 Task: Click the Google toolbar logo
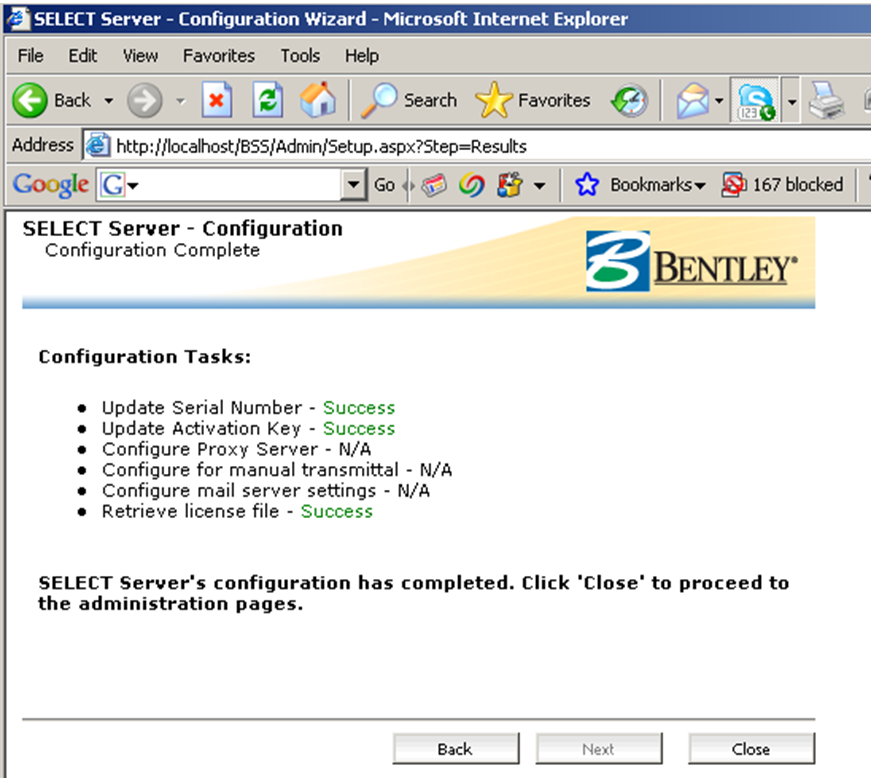(51, 184)
